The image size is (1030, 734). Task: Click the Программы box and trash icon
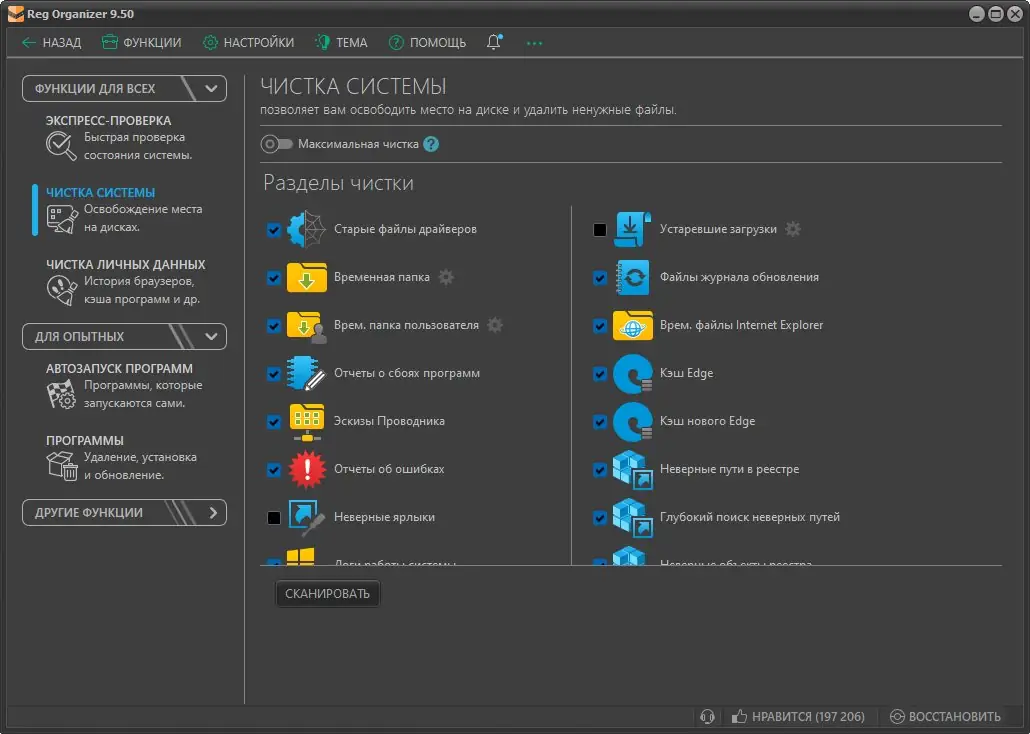[62, 466]
